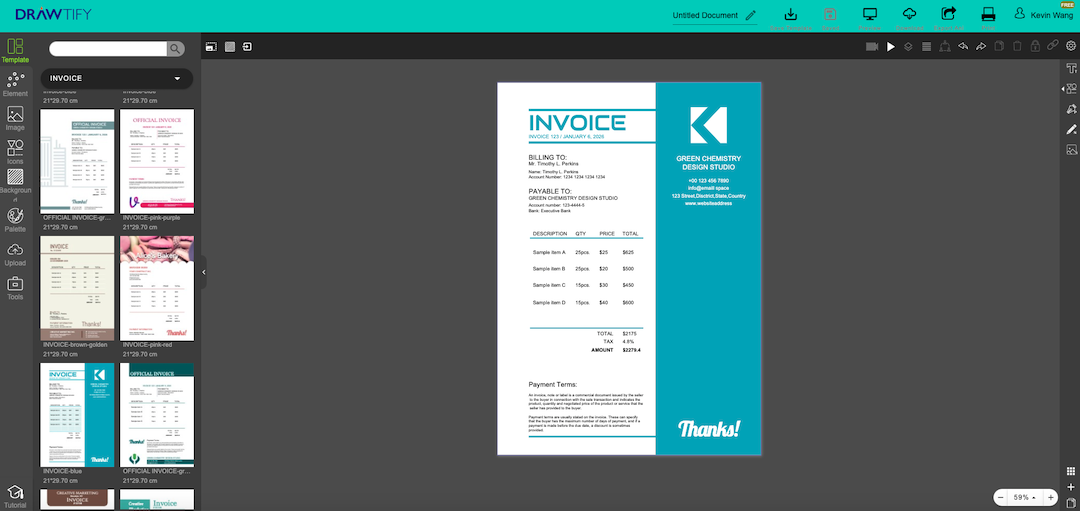Select INVOICE-pink-red bakery template thumbnail
The width and height of the screenshot is (1080, 511).
(x=157, y=289)
